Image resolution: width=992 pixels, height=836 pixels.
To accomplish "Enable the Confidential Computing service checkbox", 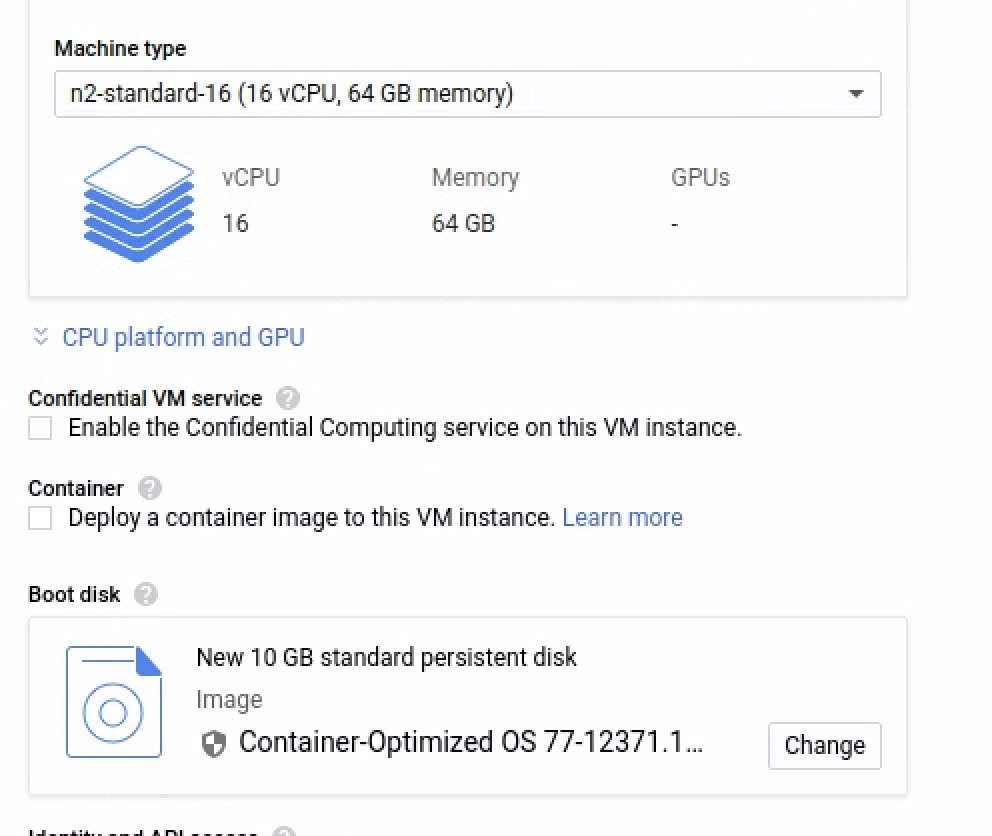I will (x=40, y=429).
